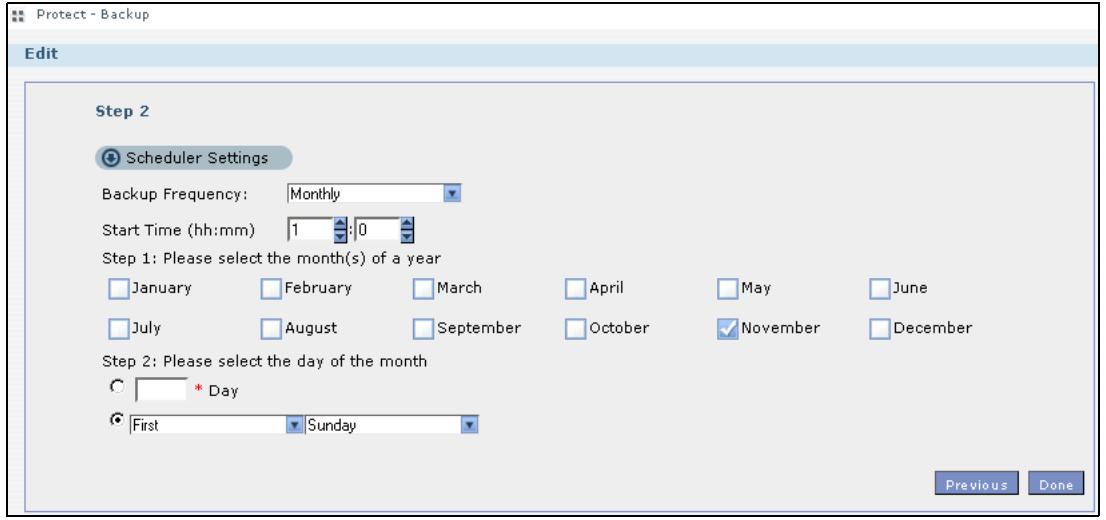Check the September checkbox
This screenshot has width=1106, height=520.
(423, 329)
